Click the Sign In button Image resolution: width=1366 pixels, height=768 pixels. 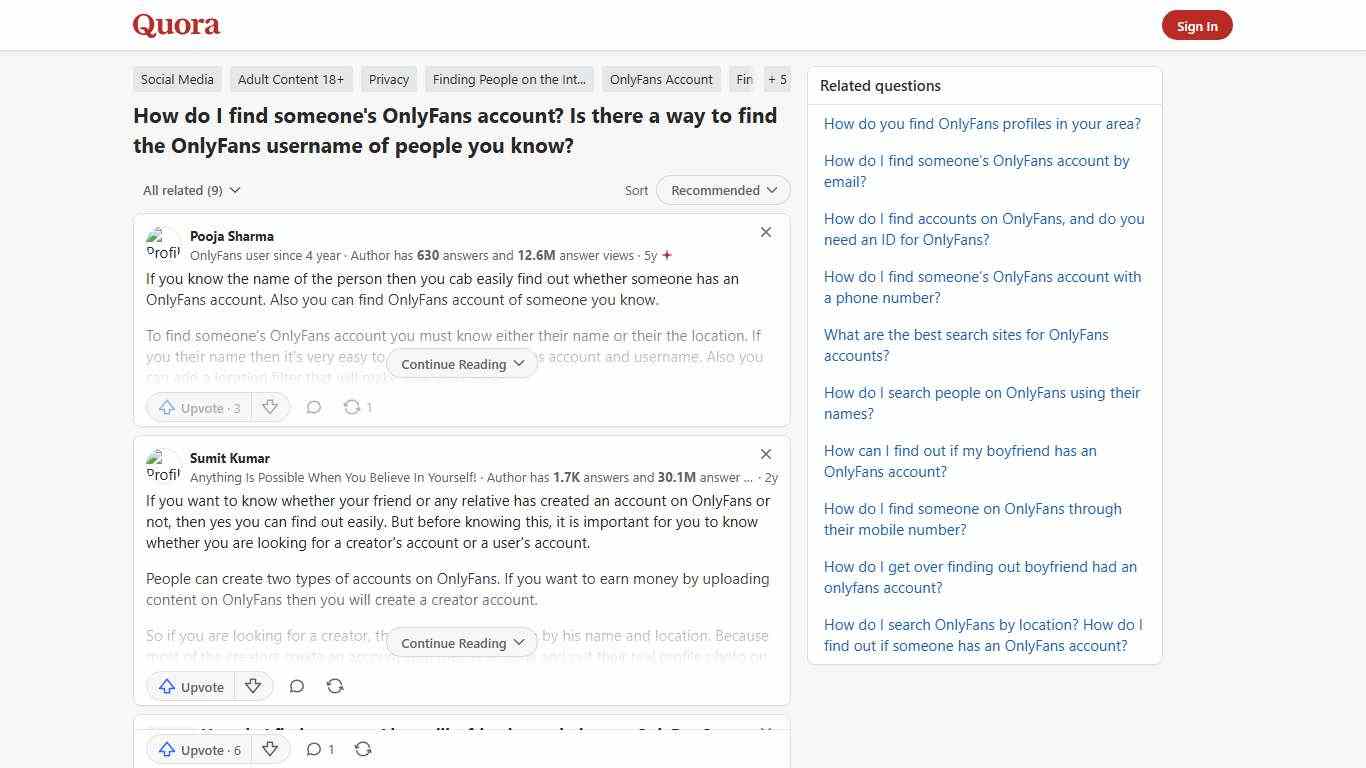tap(1196, 25)
